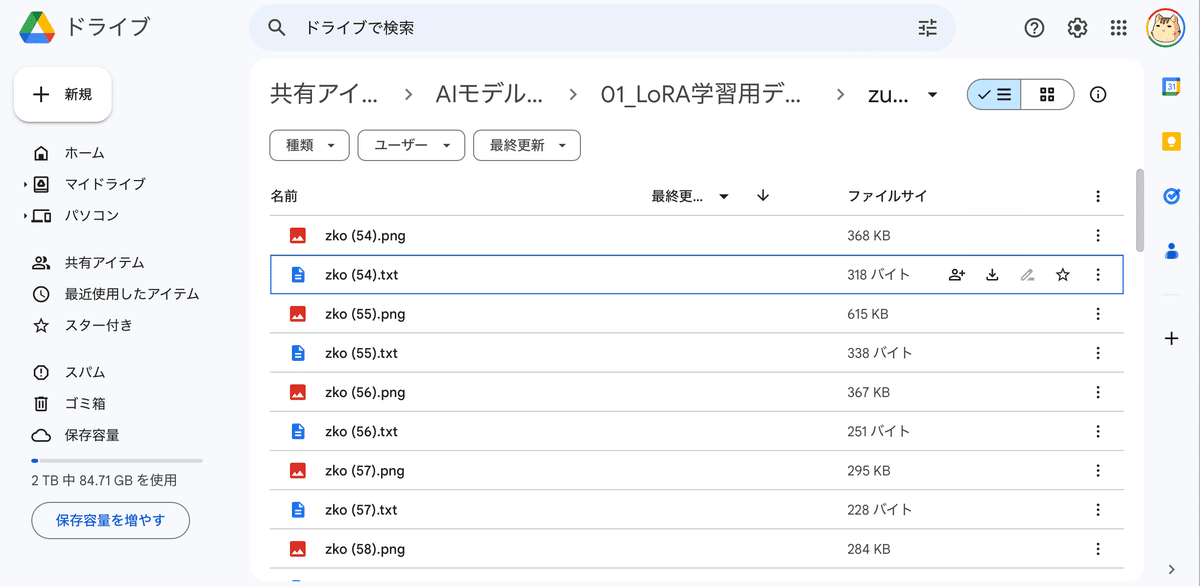
Task: Click the 新規 button
Action: [x=62, y=94]
